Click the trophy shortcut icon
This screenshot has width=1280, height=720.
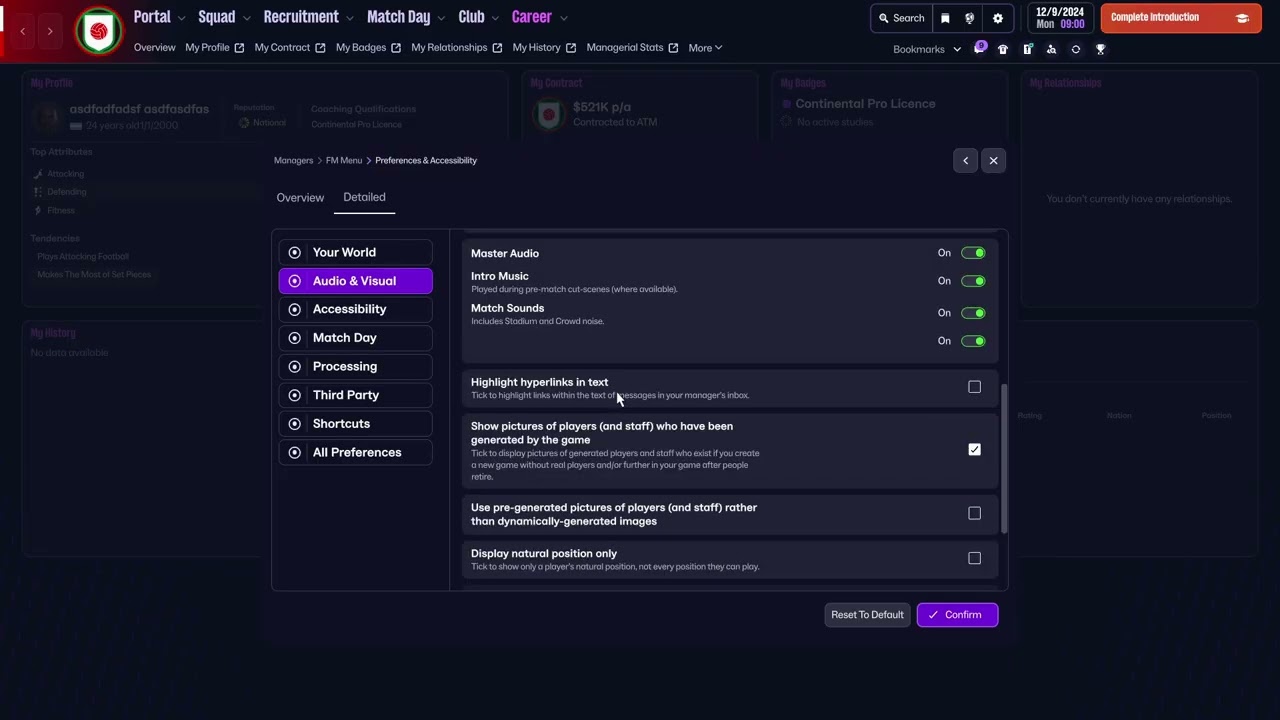tap(1100, 49)
